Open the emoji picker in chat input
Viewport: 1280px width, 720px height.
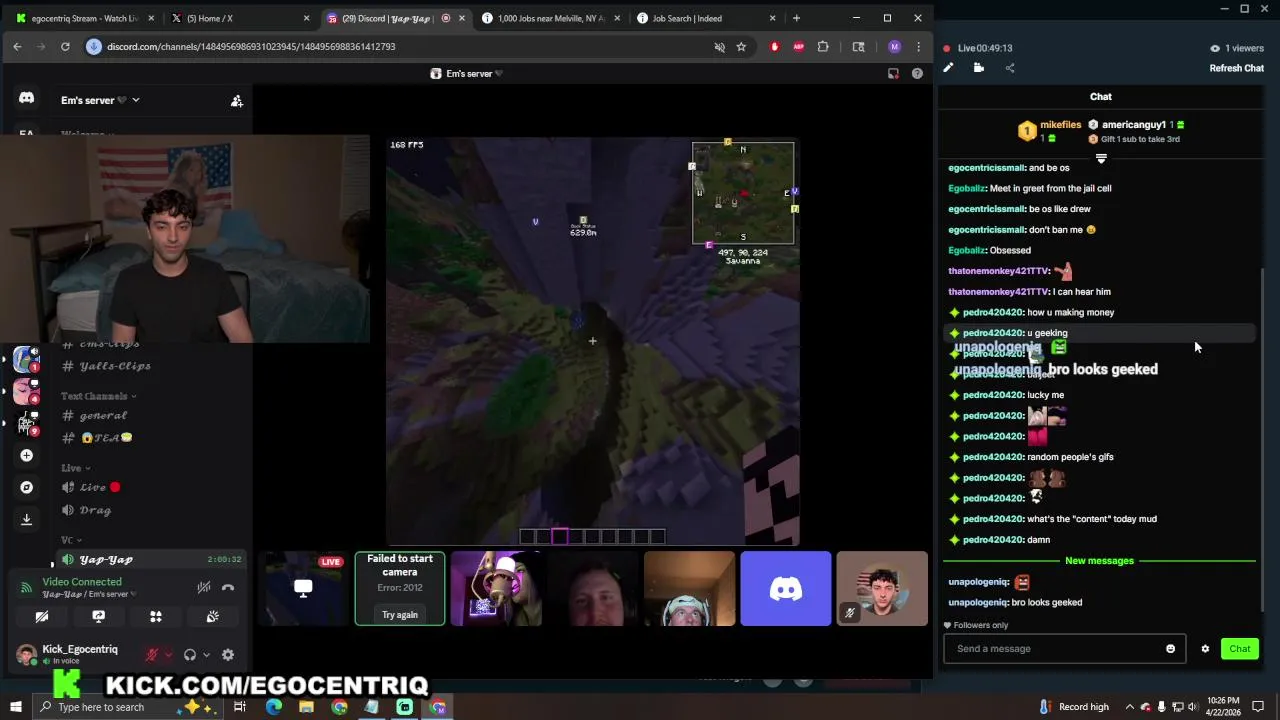1171,649
